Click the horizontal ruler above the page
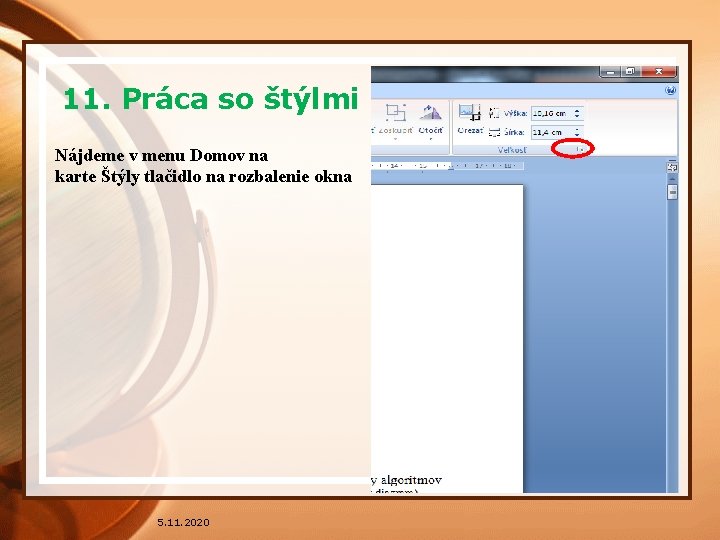Viewport: 720px width, 540px height. (x=447, y=165)
